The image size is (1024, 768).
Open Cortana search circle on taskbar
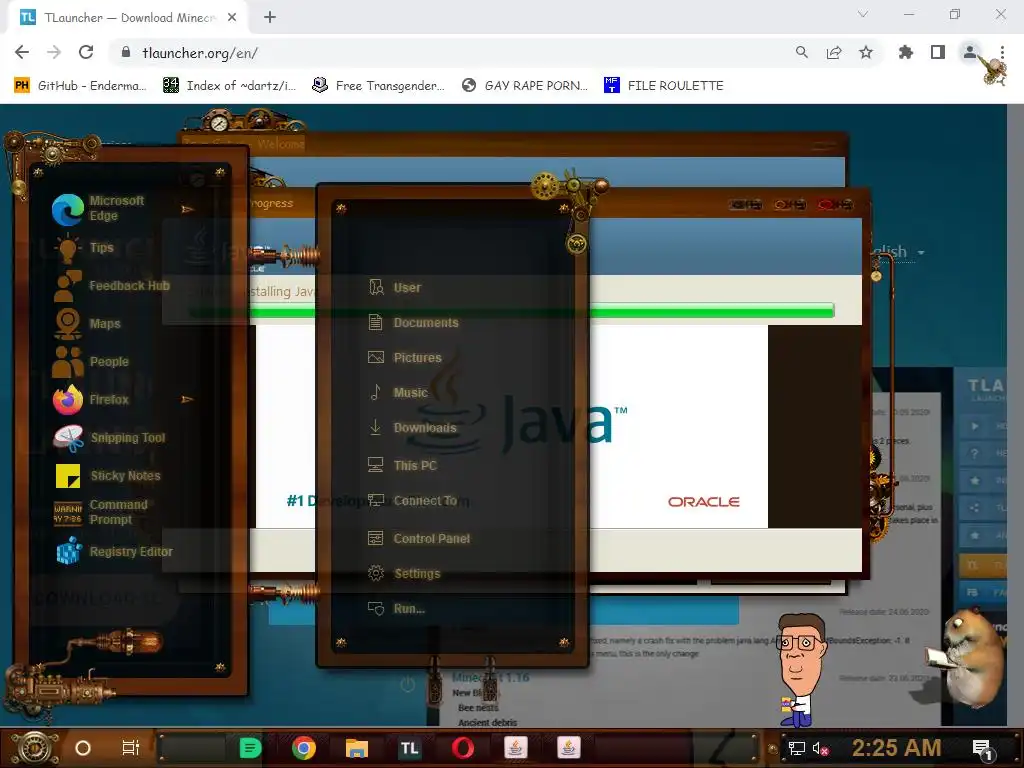(83, 748)
